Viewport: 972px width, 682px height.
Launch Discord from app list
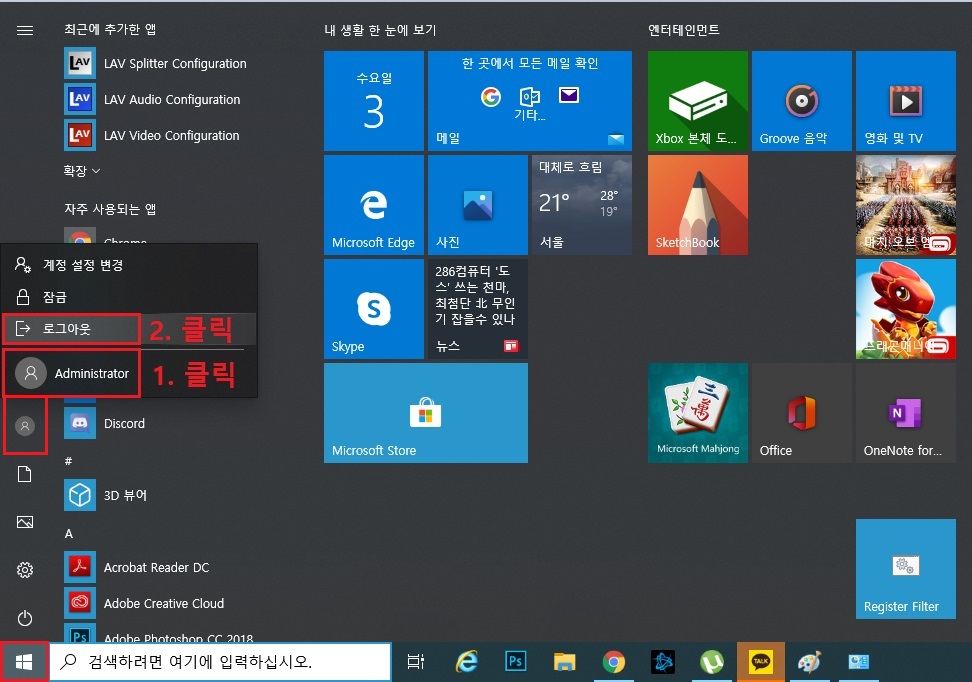tap(105, 423)
